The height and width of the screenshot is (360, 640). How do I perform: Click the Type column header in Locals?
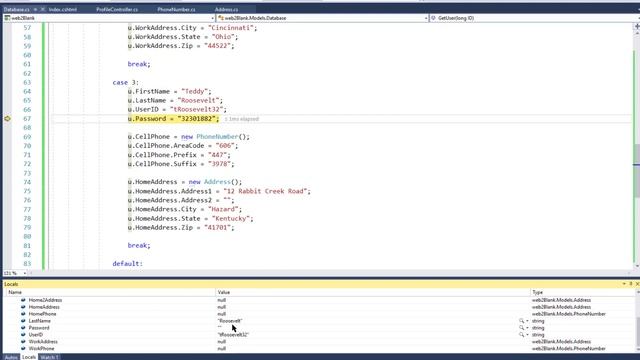pos(583,292)
